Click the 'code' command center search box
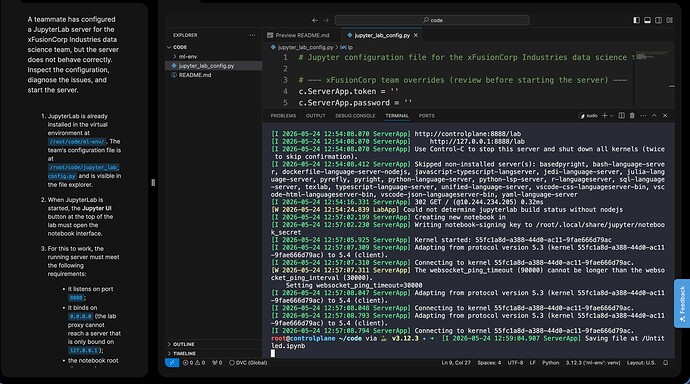Screen dimensions: 690x384 432,20
